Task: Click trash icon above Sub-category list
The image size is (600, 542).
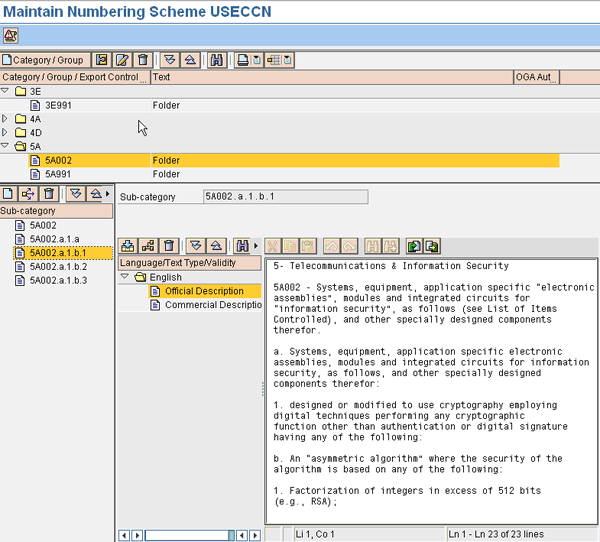Action: pyautogui.click(x=48, y=193)
